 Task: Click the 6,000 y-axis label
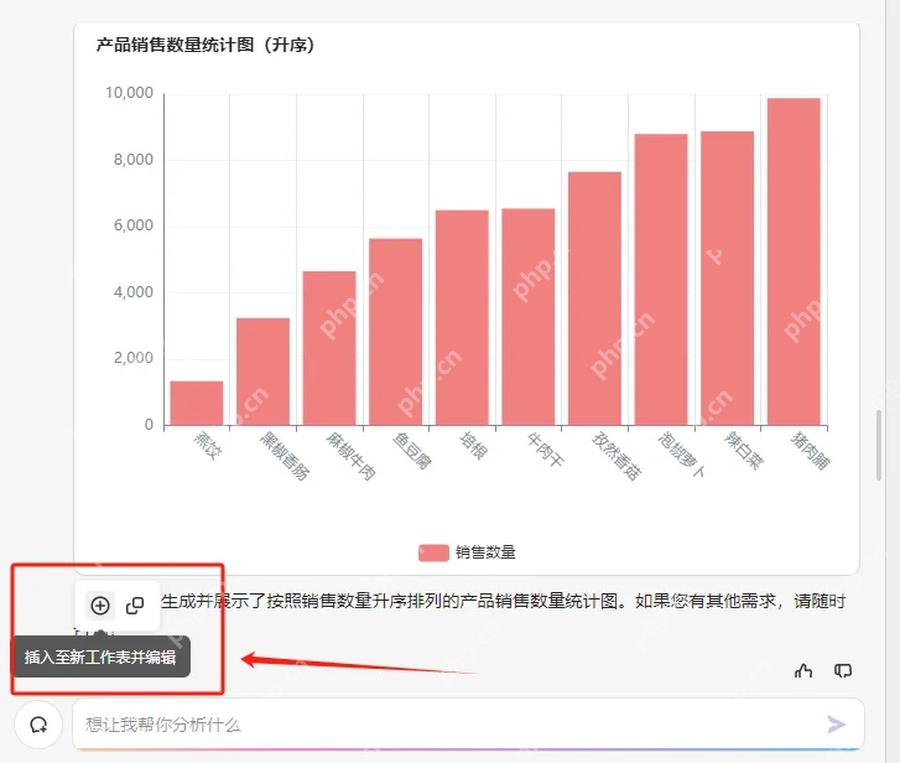[x=134, y=226]
